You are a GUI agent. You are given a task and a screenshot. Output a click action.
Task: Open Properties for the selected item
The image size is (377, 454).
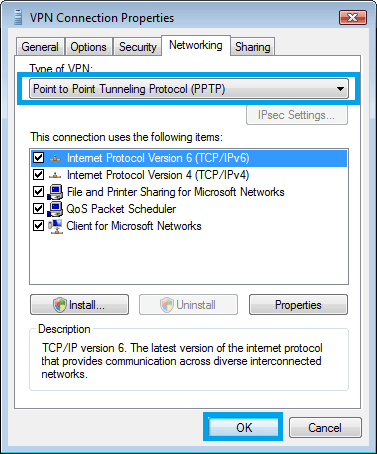298,305
